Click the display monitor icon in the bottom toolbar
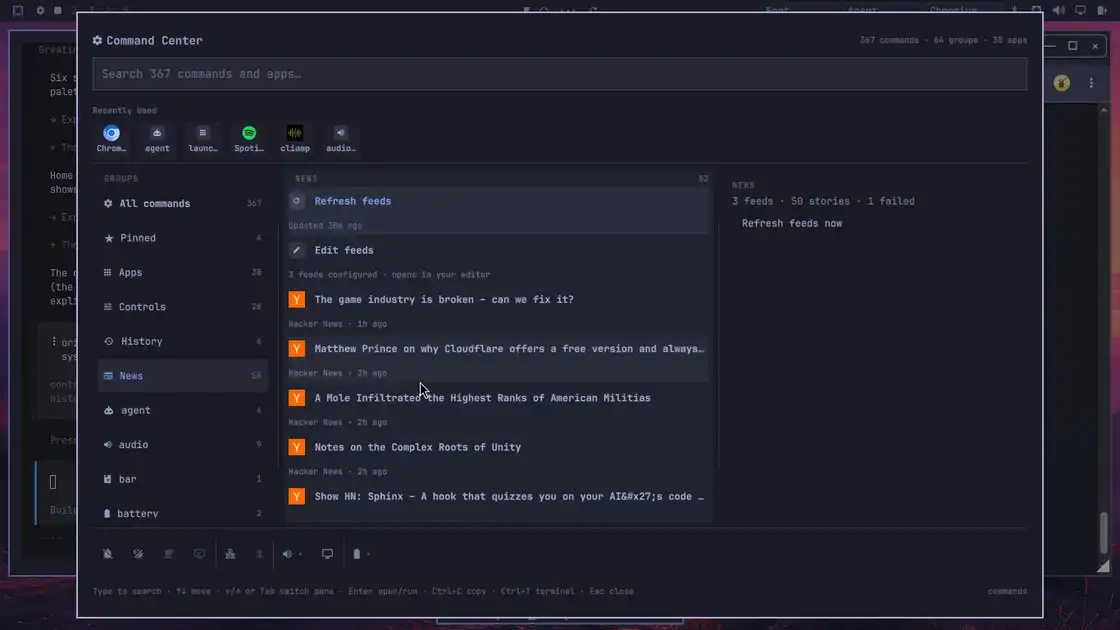 click(327, 554)
